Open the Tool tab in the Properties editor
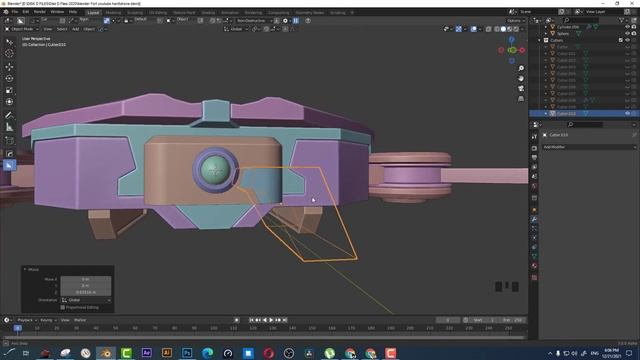 pos(534,137)
